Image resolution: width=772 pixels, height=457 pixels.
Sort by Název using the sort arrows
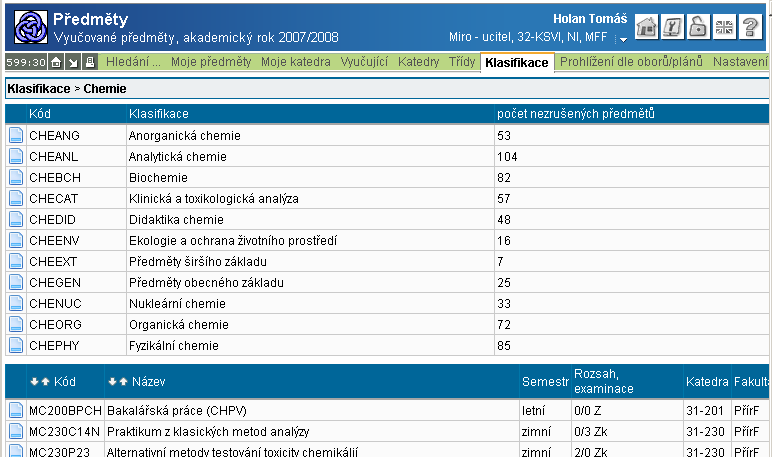pos(117,382)
